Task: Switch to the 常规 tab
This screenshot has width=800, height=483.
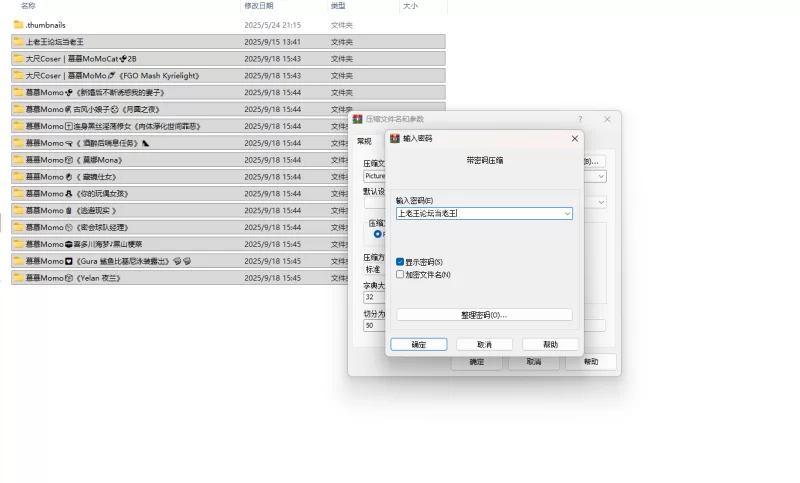Action: pyautogui.click(x=364, y=141)
